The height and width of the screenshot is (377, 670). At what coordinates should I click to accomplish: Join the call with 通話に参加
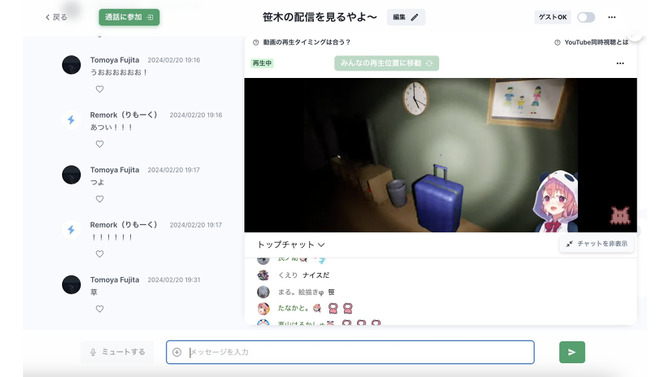[129, 17]
